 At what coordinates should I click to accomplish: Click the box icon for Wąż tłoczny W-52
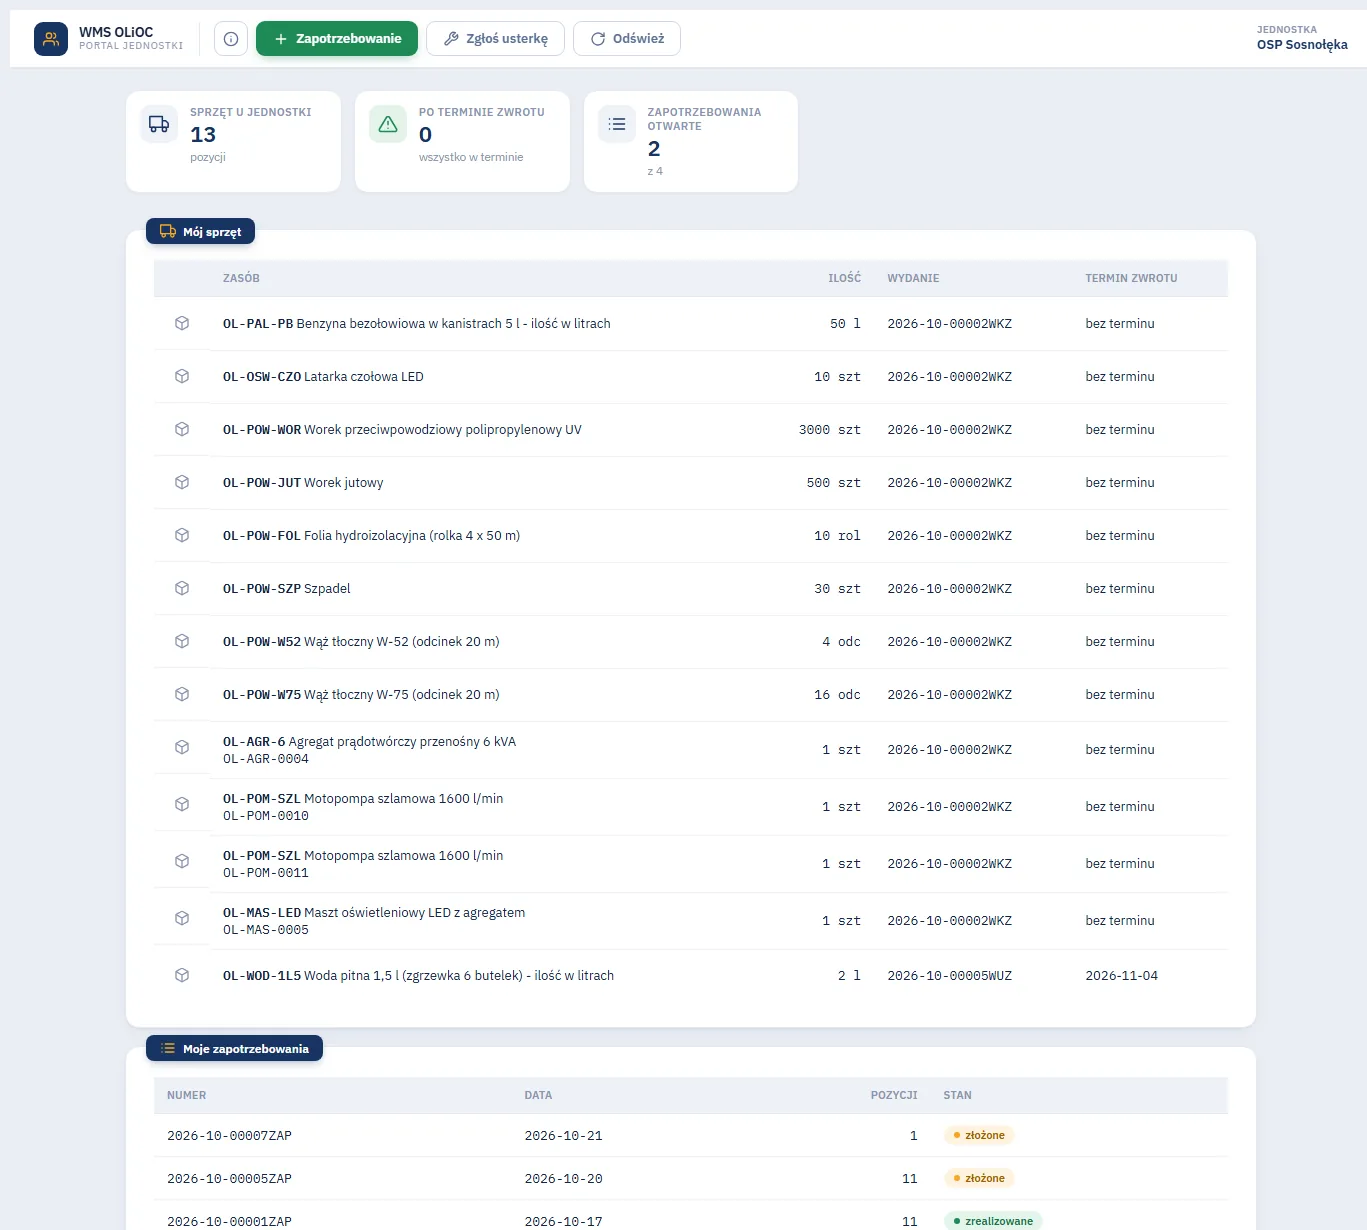pos(182,641)
